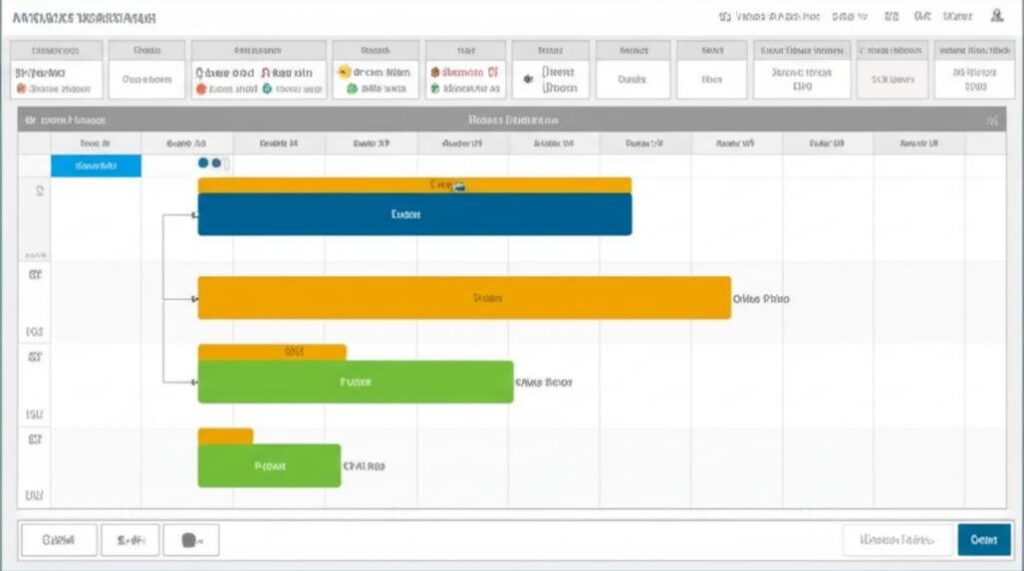Select the blue highlighted cell under the first column
1024x571 pixels.
96,166
